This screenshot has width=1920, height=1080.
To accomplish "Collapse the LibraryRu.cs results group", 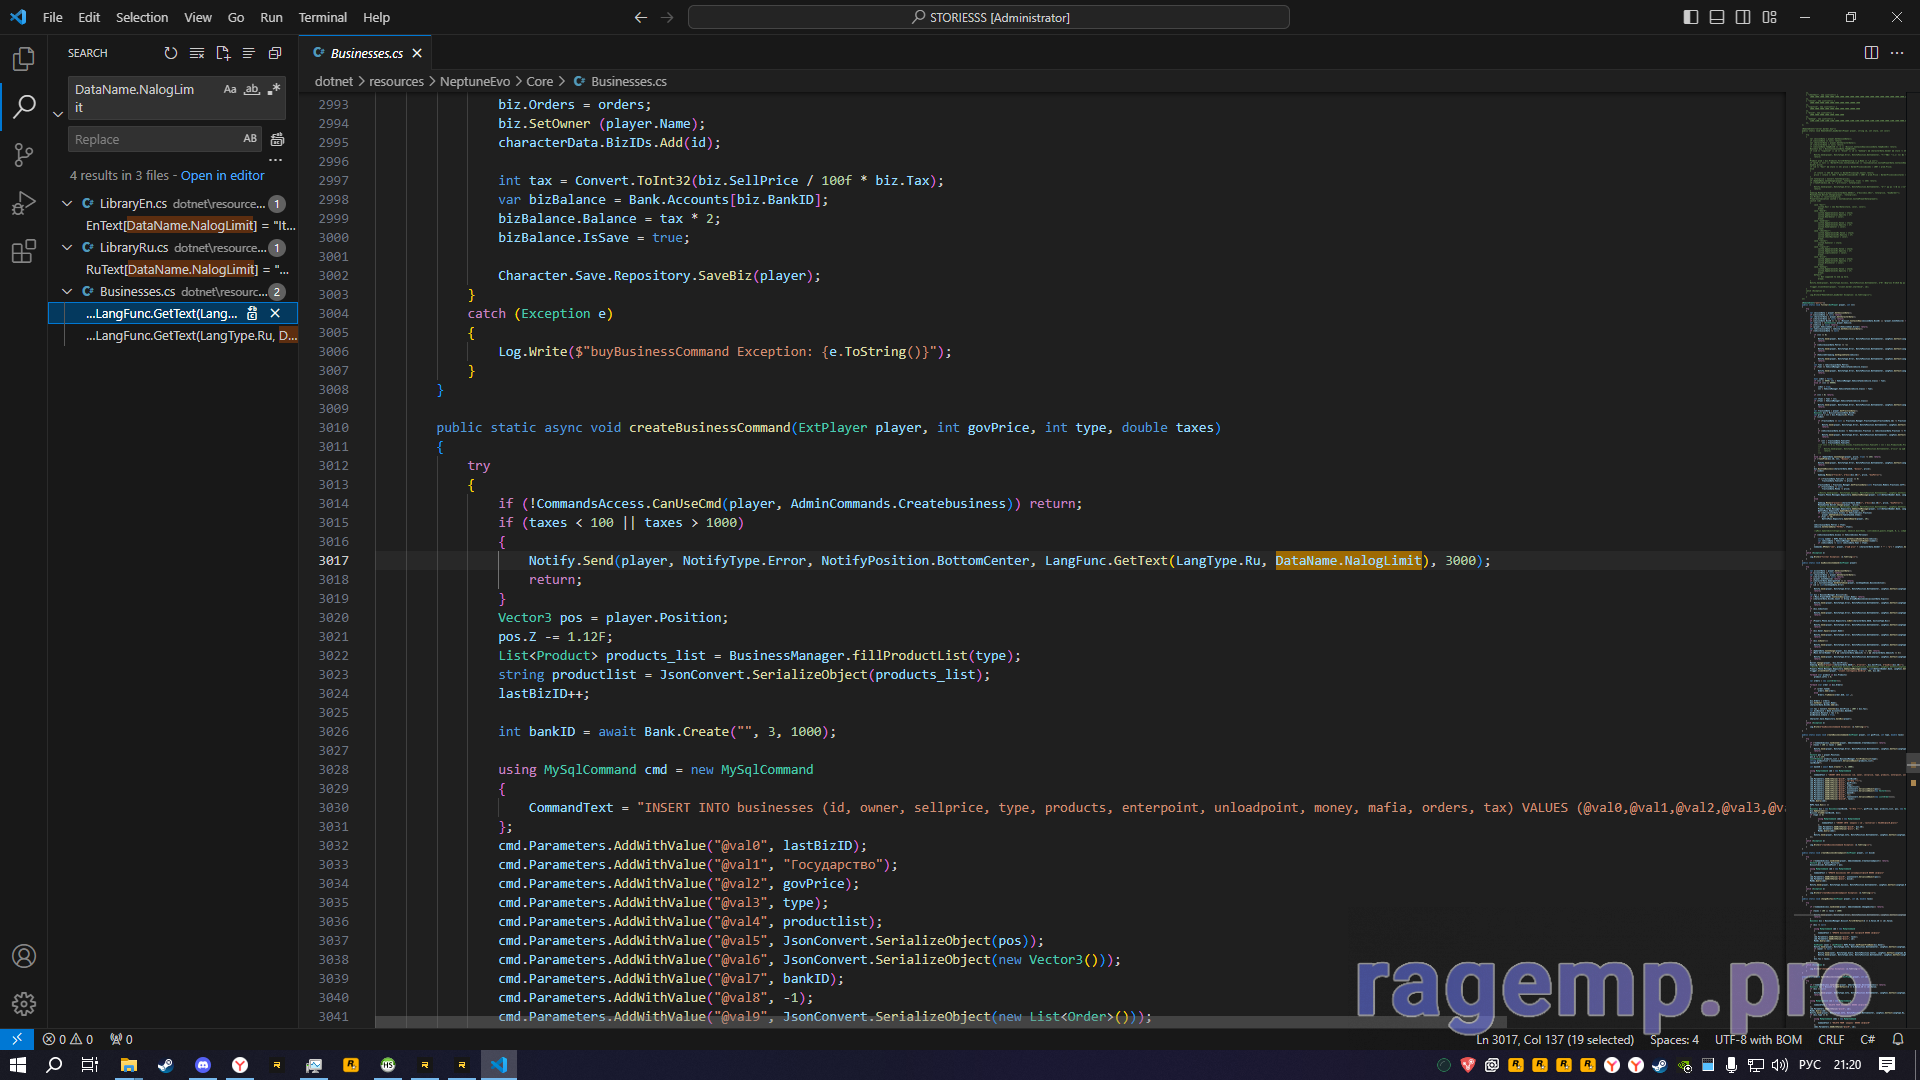I will (x=67, y=247).
